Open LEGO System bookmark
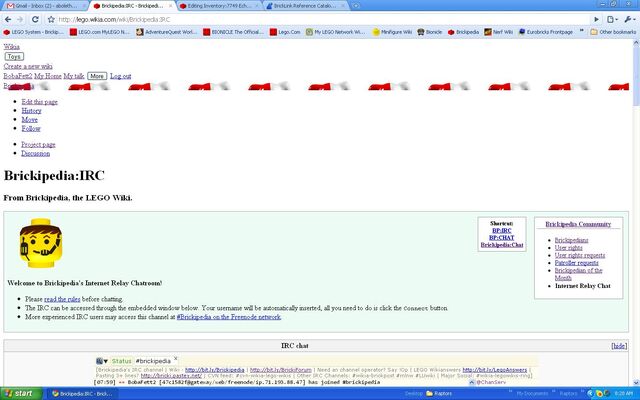This screenshot has width=640, height=400. tap(33, 32)
